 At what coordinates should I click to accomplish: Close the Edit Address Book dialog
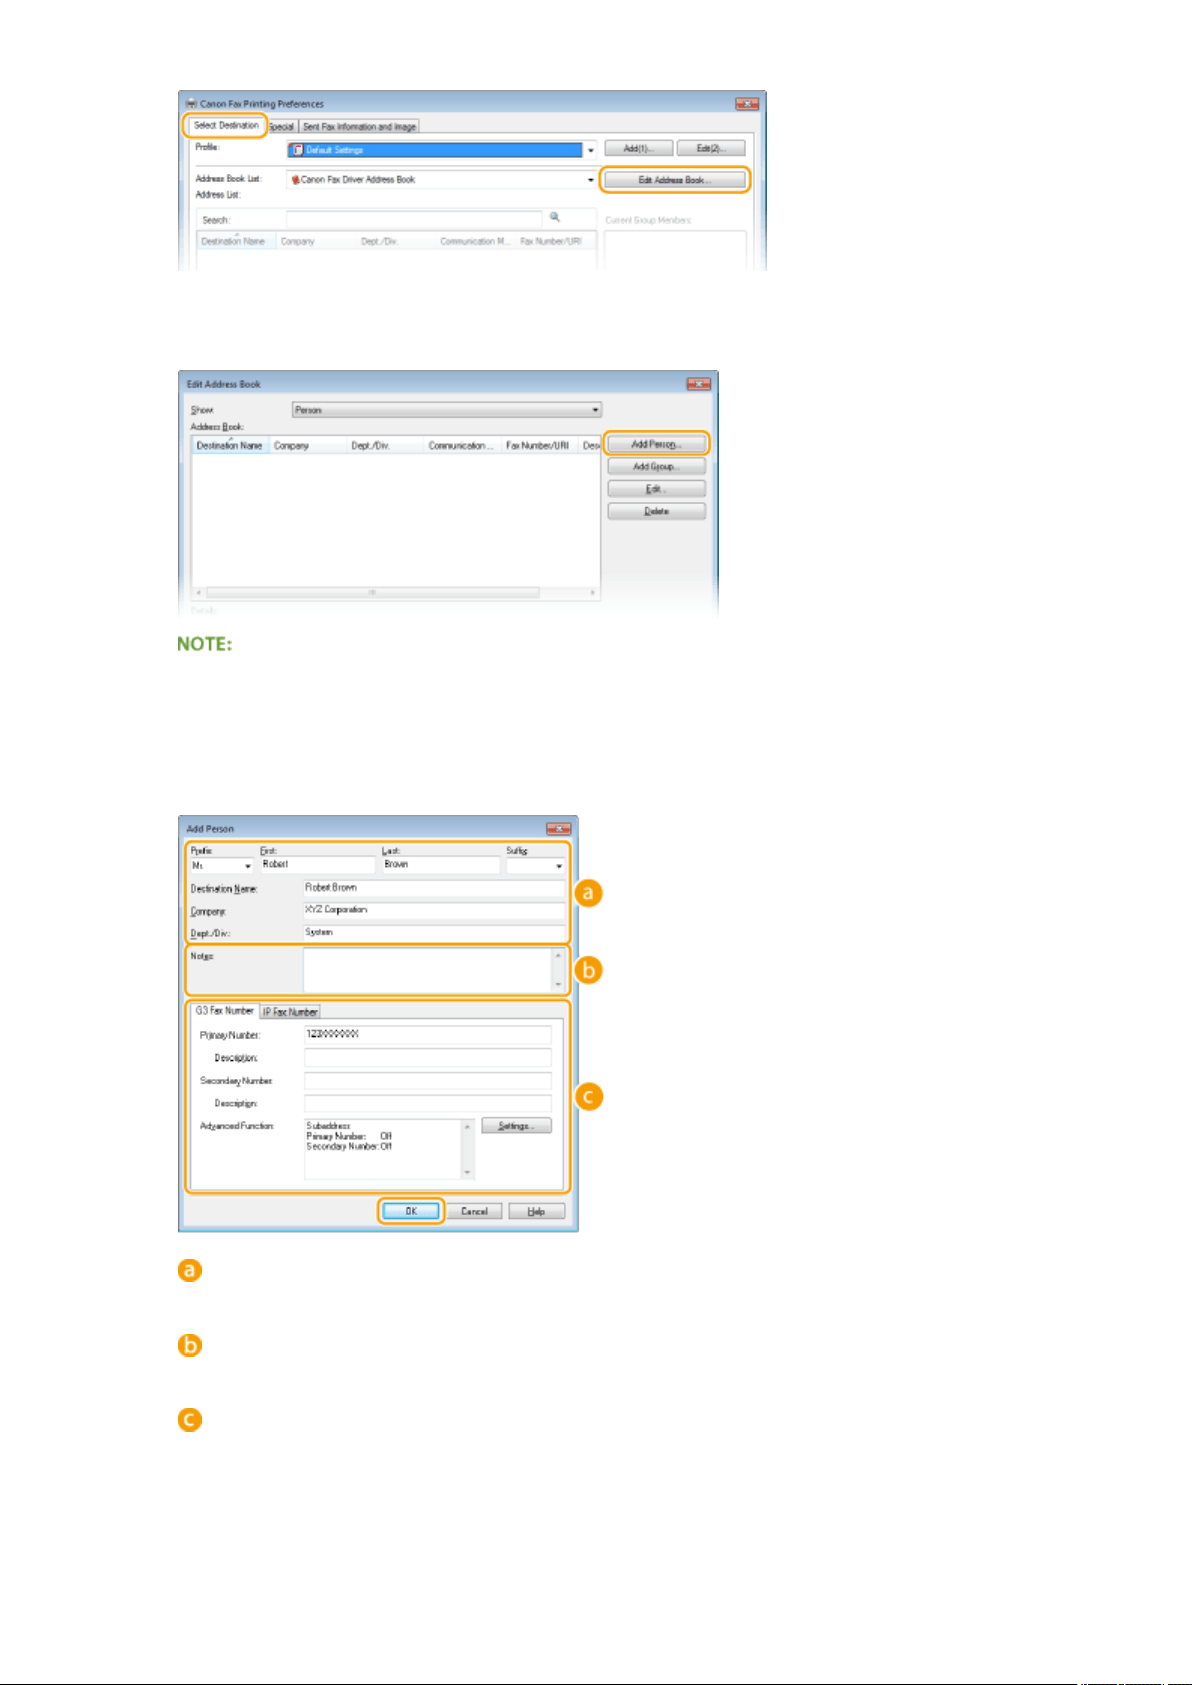click(698, 384)
